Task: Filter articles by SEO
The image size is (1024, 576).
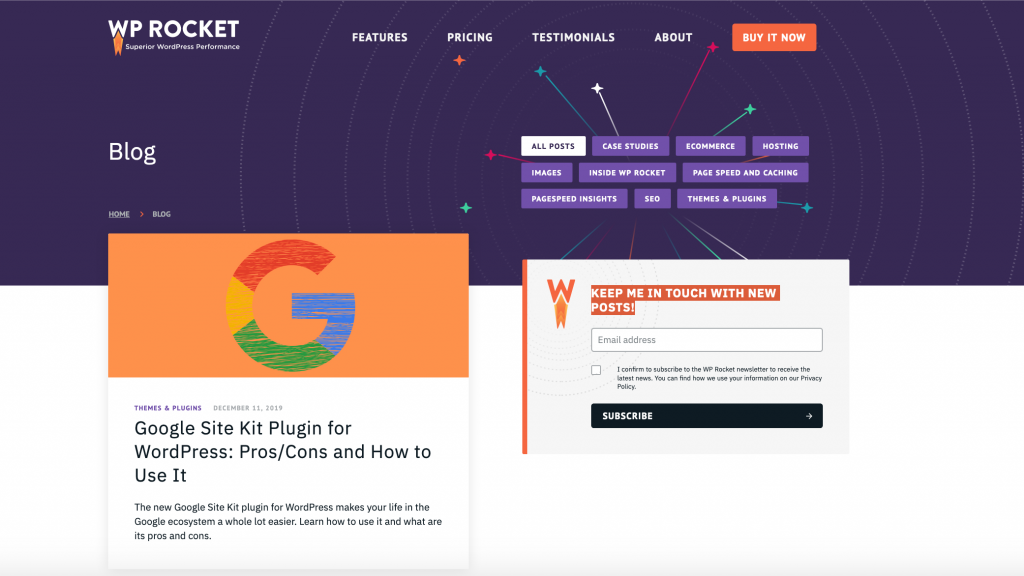Action: pyautogui.click(x=652, y=198)
